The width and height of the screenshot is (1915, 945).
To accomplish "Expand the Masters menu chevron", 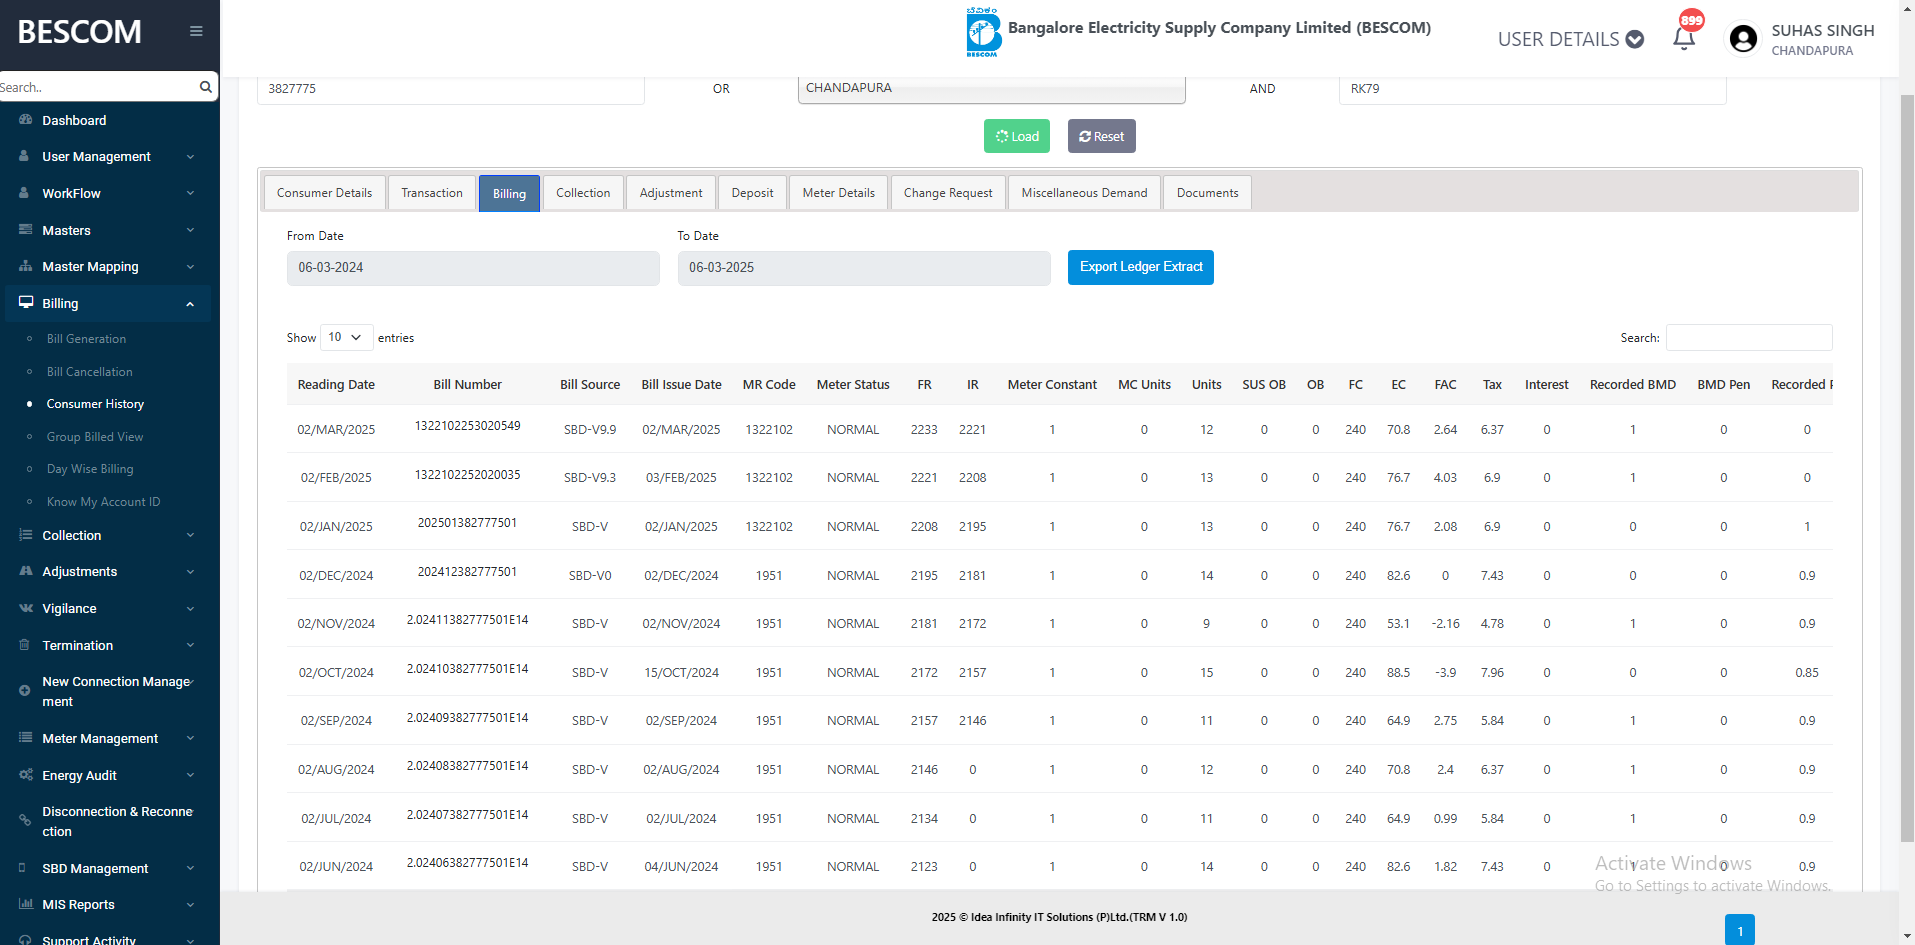I will (190, 230).
